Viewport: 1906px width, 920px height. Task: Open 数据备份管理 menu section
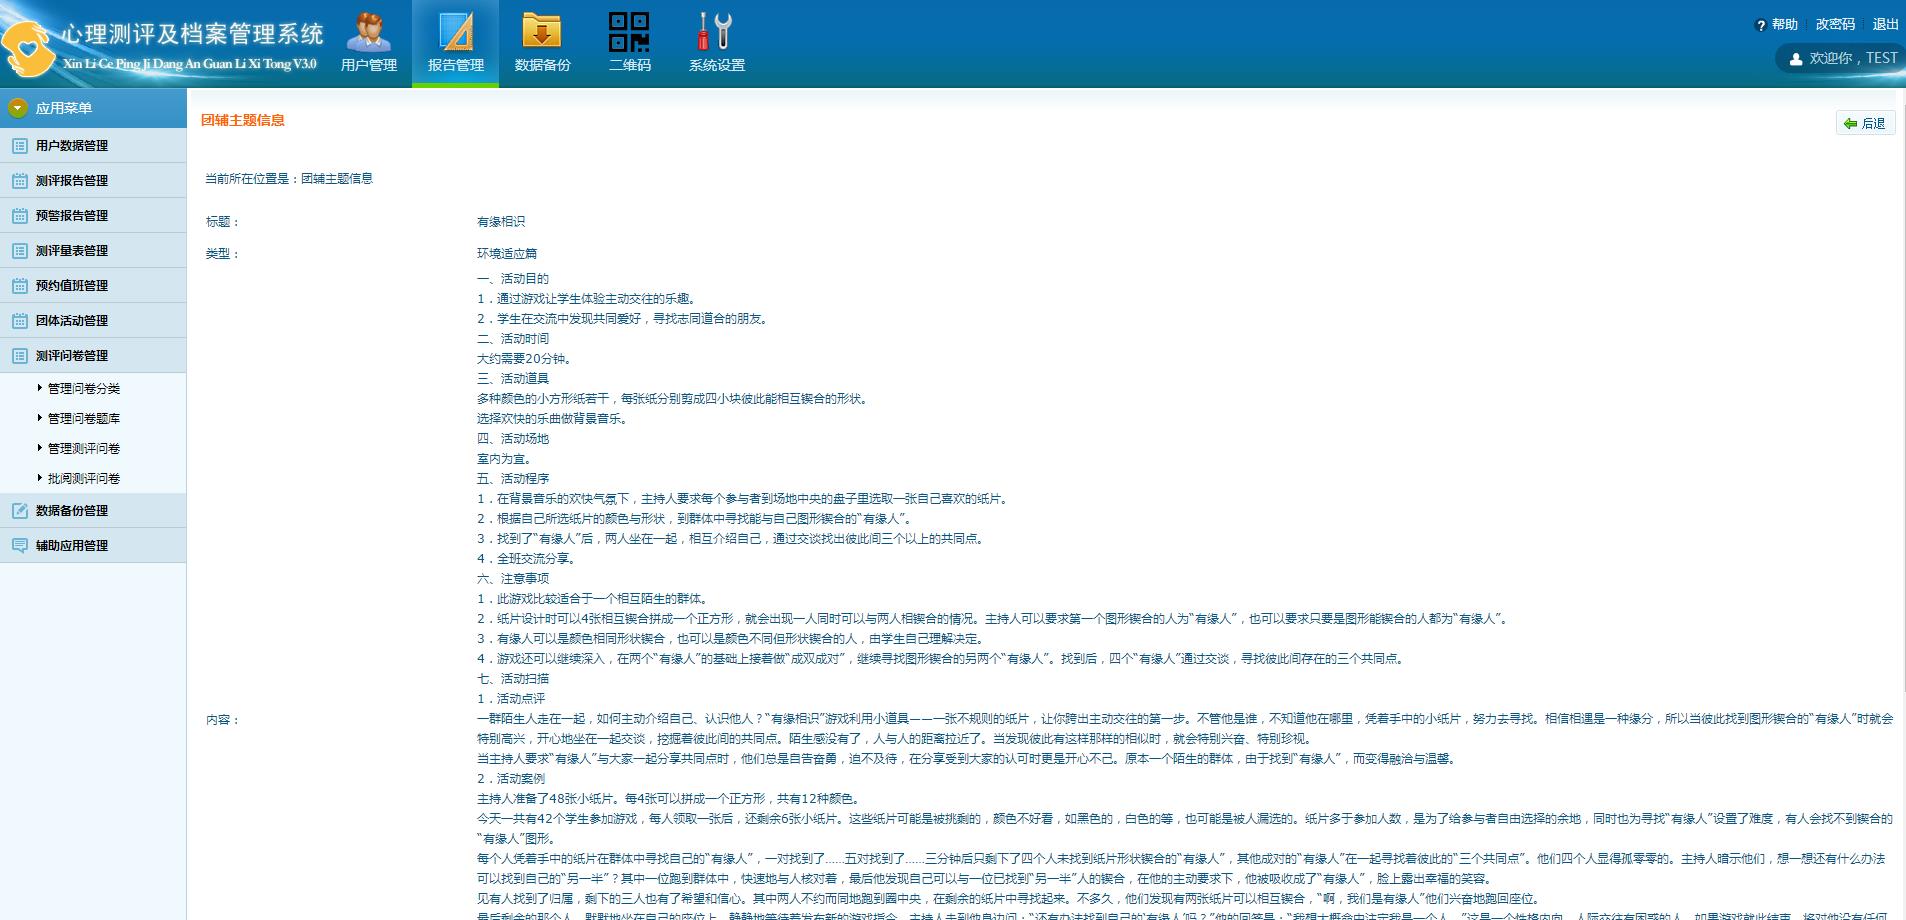pyautogui.click(x=93, y=510)
